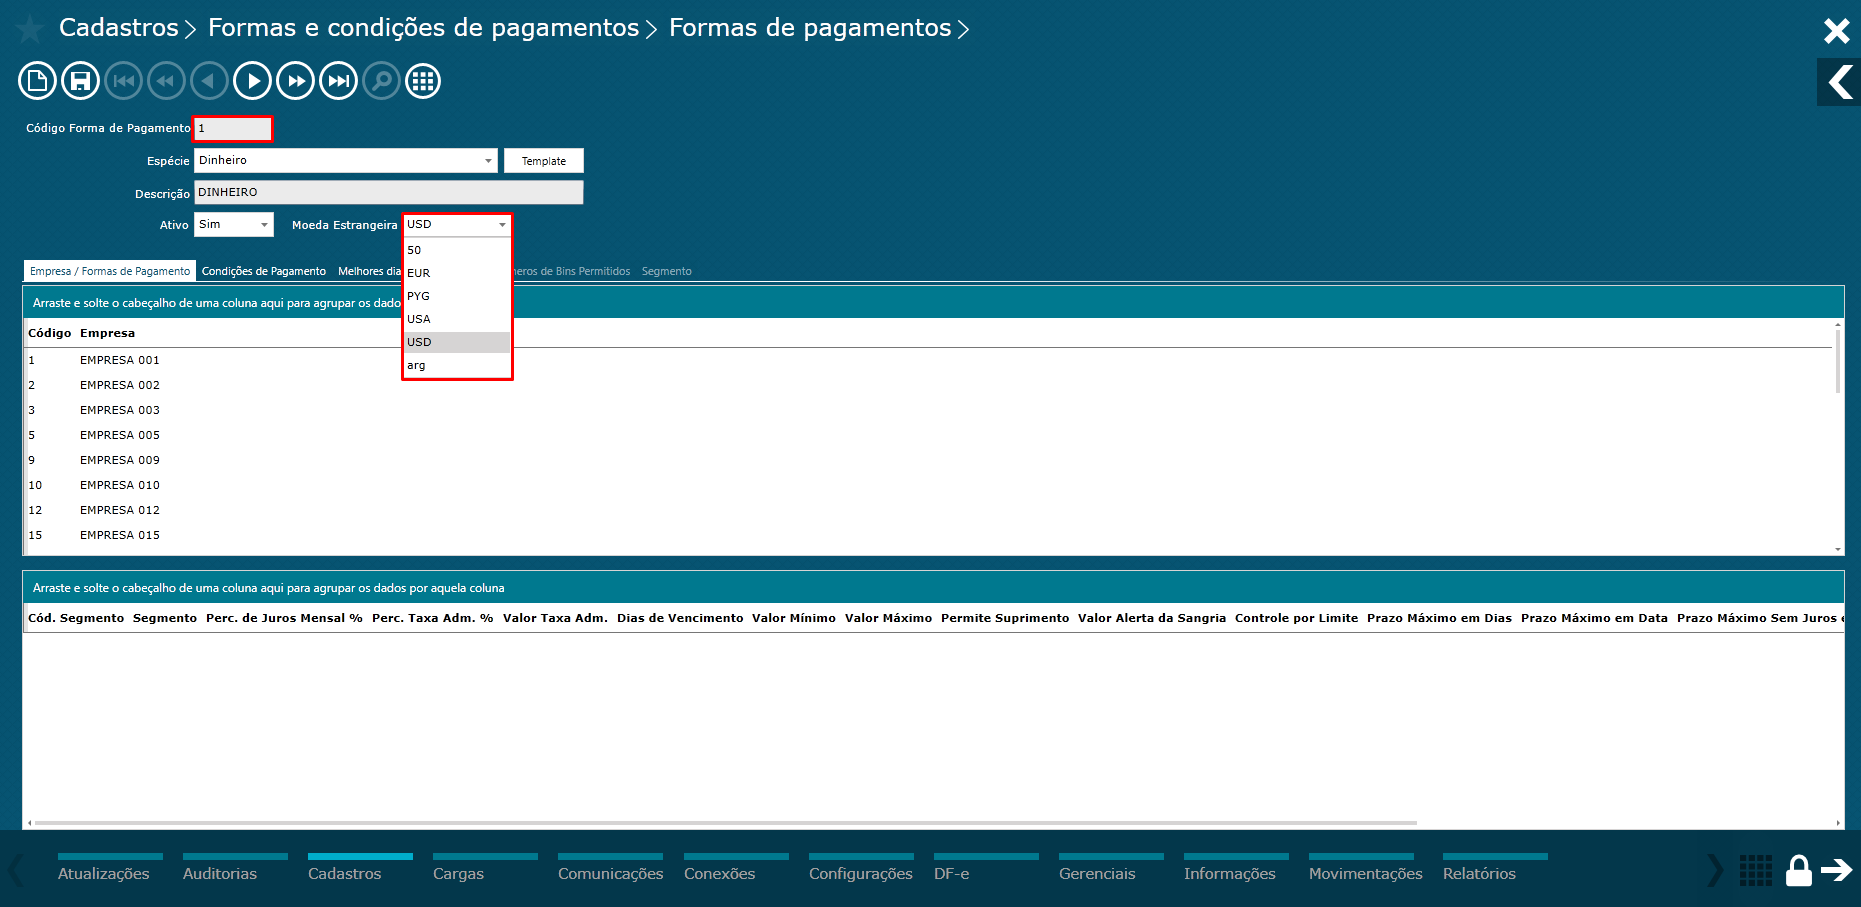Click the Descrição field containing DINHEIRO
The height and width of the screenshot is (907, 1861).
(x=388, y=192)
